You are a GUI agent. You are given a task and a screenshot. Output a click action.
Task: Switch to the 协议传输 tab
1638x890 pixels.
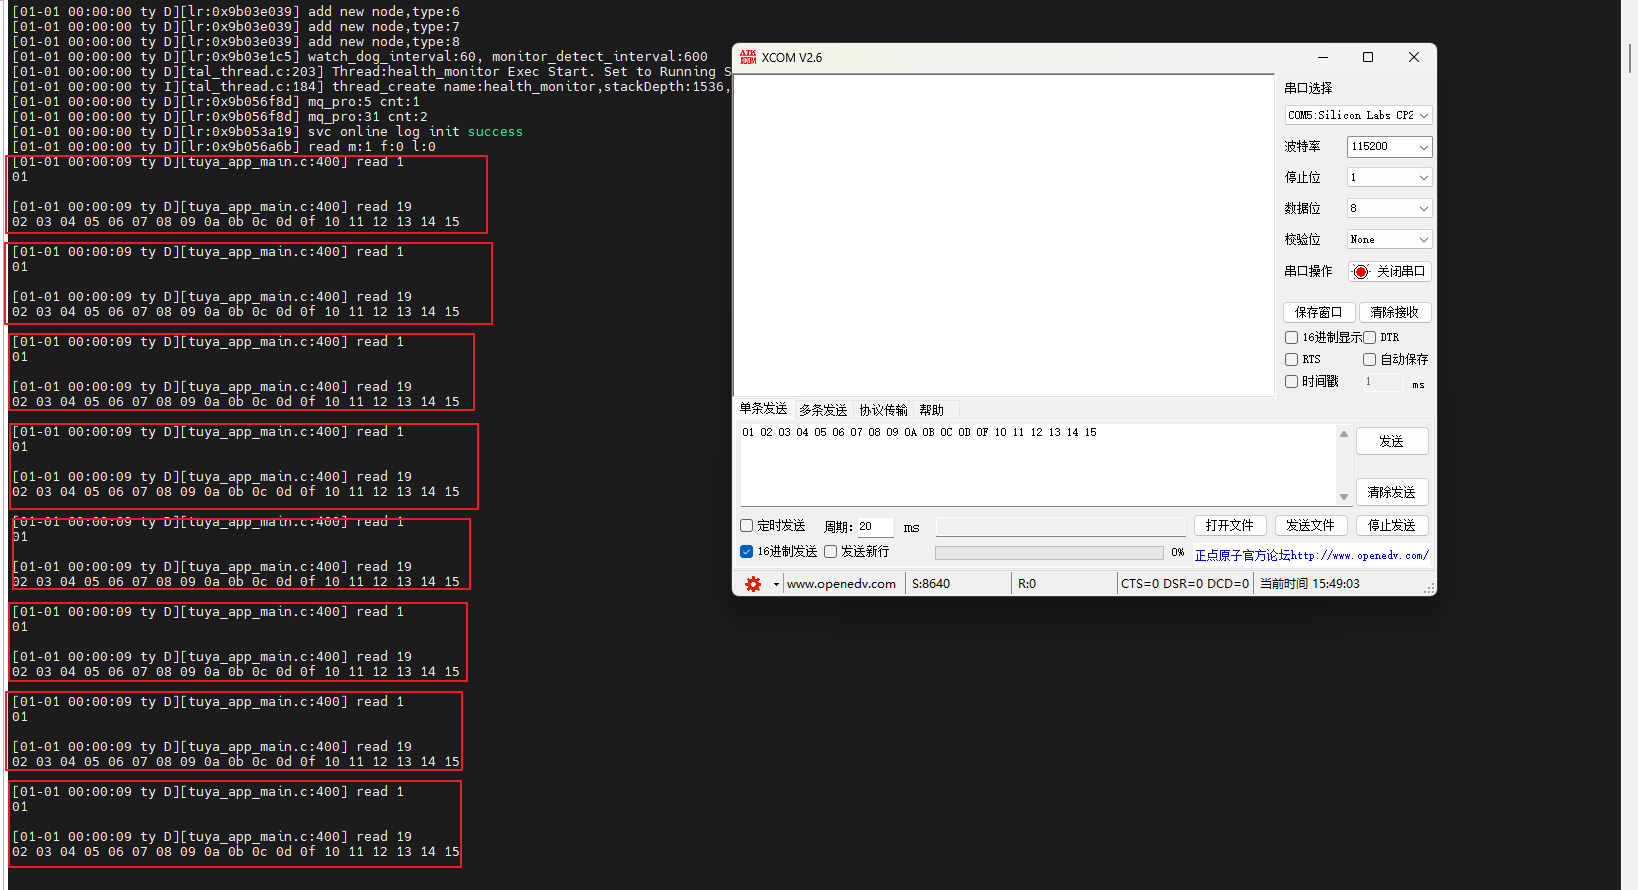pos(883,410)
